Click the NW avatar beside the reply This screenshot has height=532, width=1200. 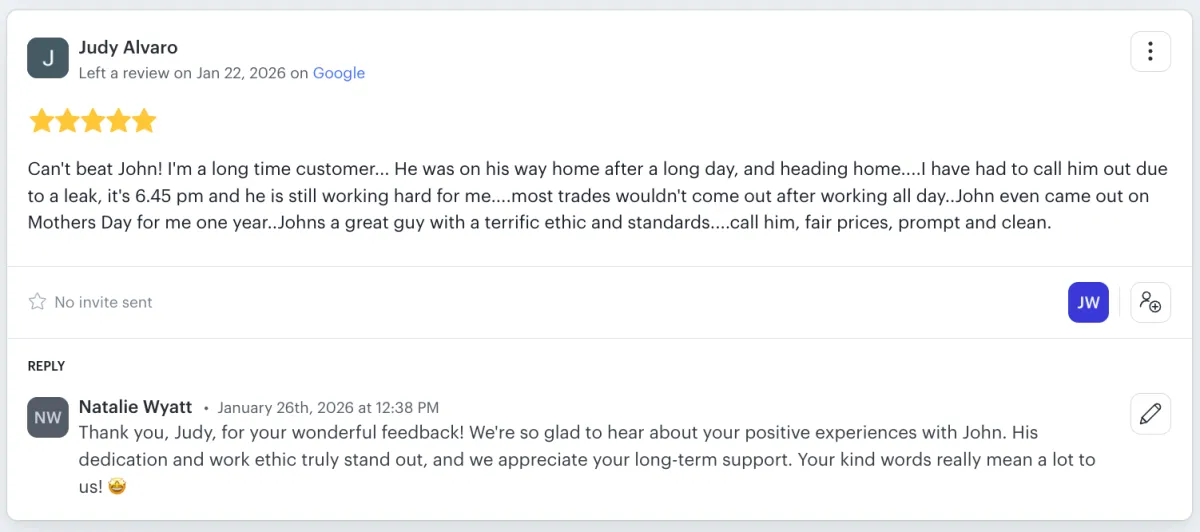48,417
